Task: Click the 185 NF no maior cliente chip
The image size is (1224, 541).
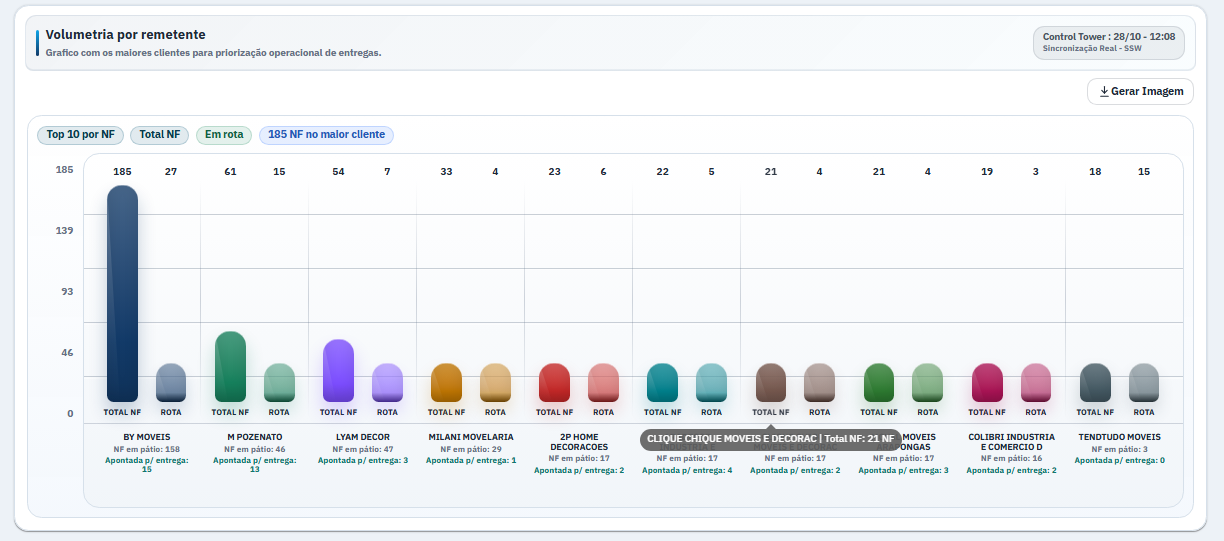Action: 326,134
